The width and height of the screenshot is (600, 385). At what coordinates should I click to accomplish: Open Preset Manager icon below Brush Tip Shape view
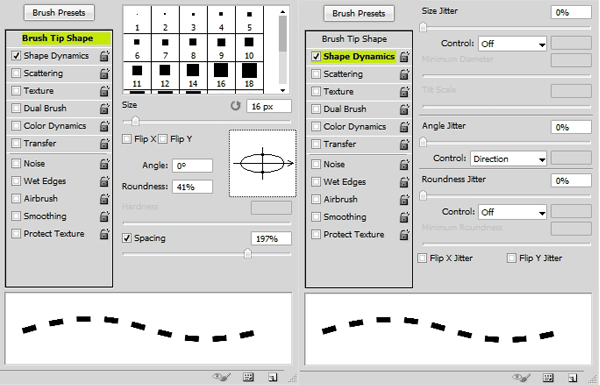tap(248, 377)
